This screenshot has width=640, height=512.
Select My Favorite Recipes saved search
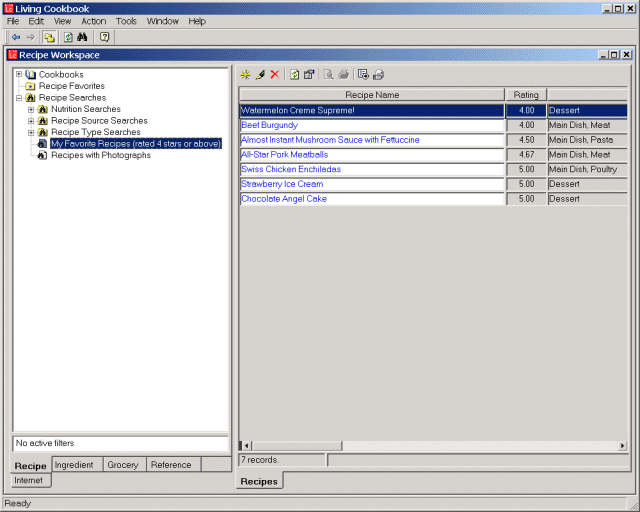(136, 144)
